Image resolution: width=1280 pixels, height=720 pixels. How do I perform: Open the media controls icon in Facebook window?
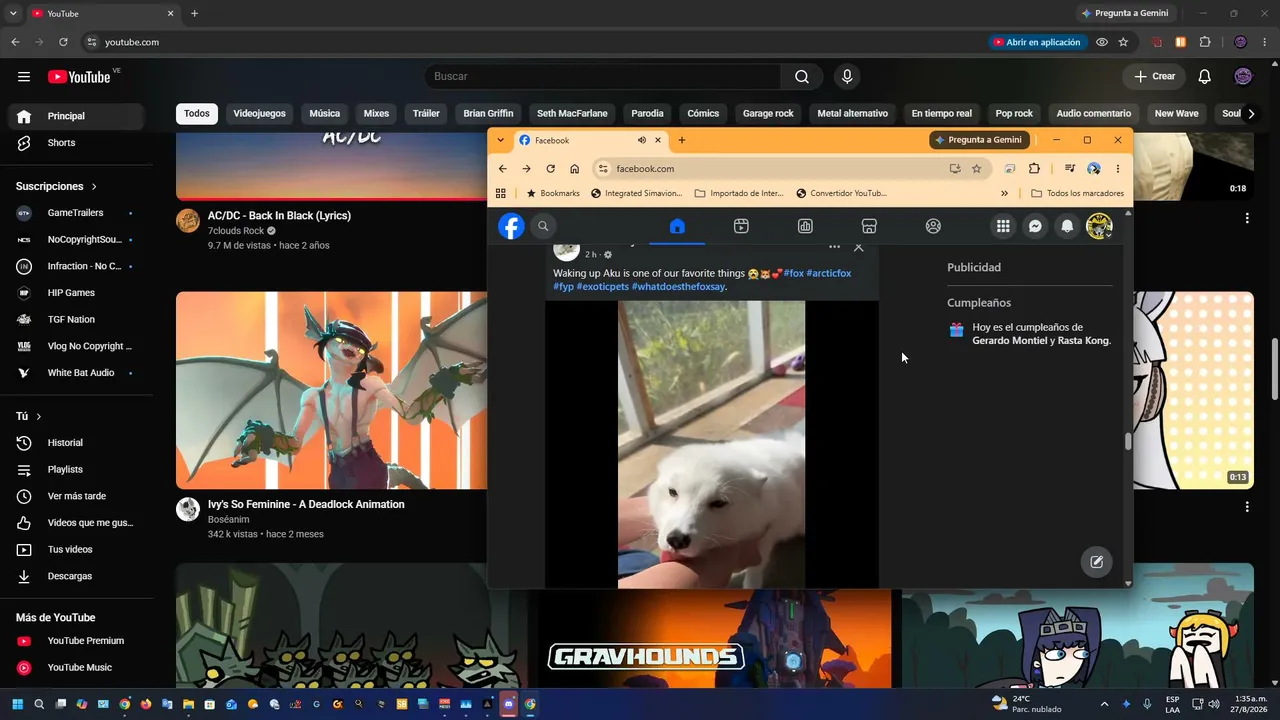pos(1069,168)
